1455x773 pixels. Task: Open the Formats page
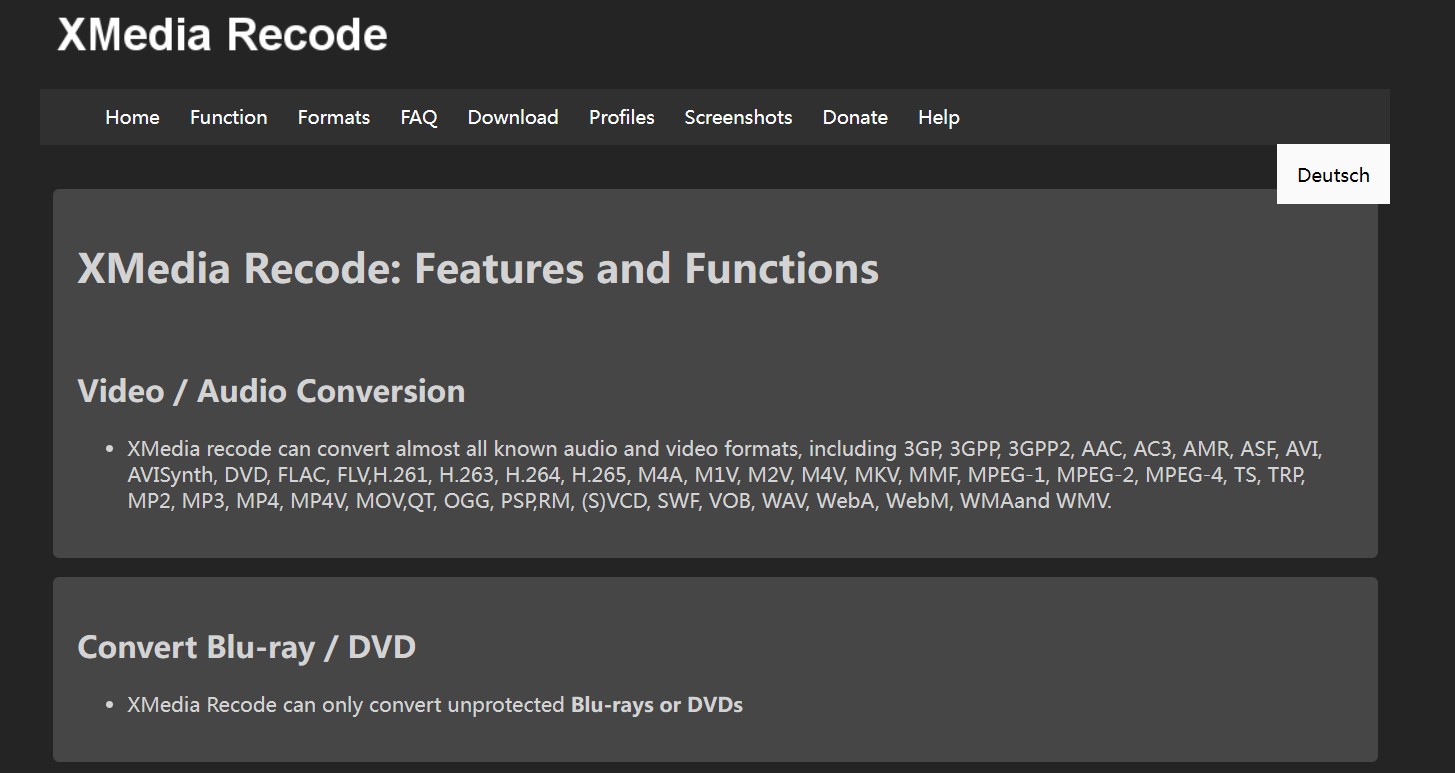[333, 117]
